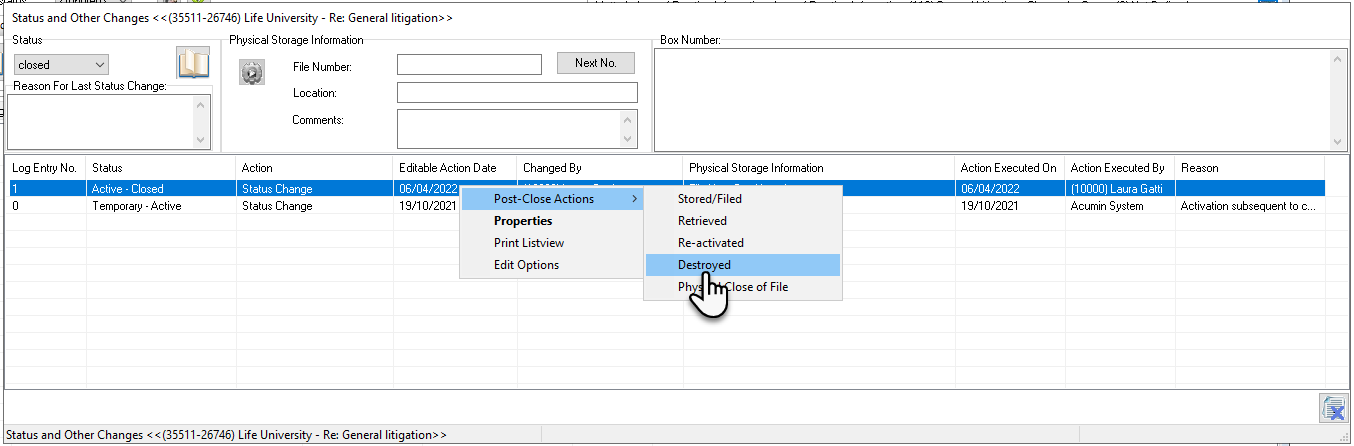Image resolution: width=1354 pixels, height=446 pixels.
Task: Click the Next No. button
Action: 596,63
